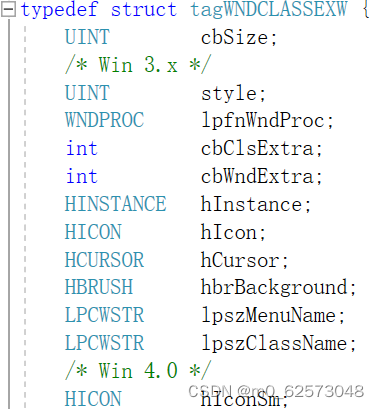Select the style member name
This screenshot has height=409, width=379.
tap(229, 94)
